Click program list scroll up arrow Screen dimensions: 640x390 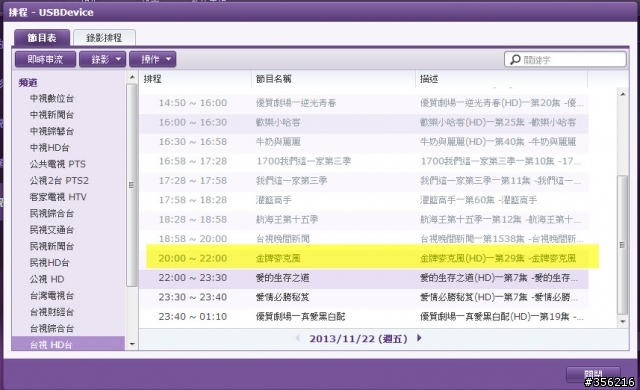tap(622, 94)
